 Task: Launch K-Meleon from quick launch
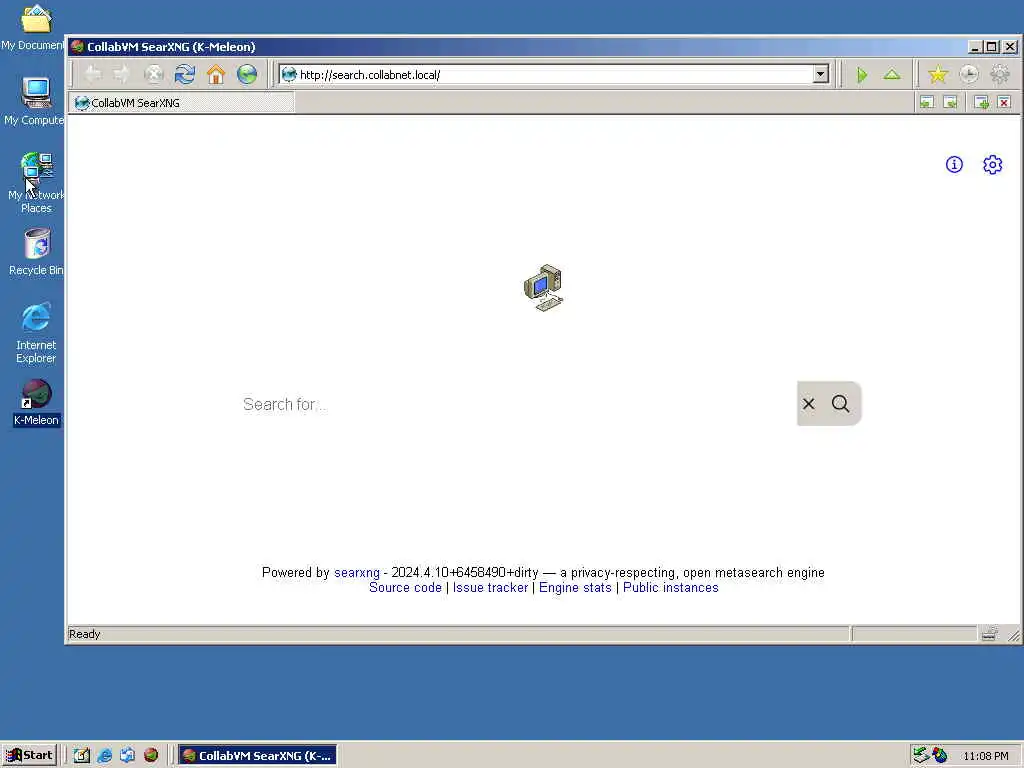pos(151,756)
